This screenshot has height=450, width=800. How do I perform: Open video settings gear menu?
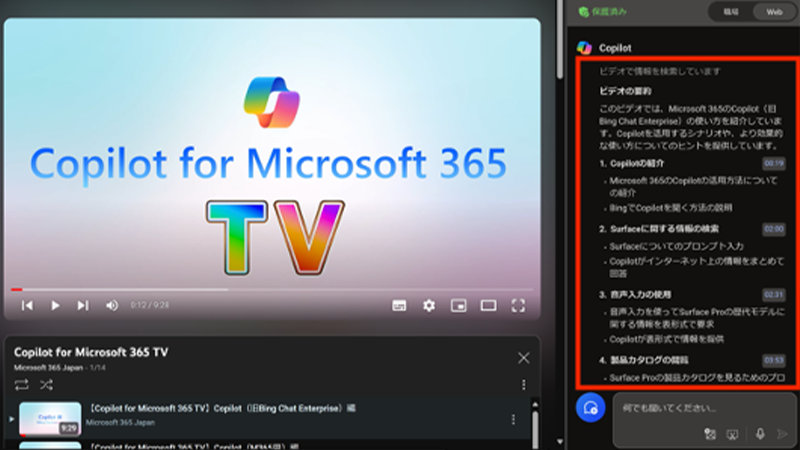click(429, 305)
